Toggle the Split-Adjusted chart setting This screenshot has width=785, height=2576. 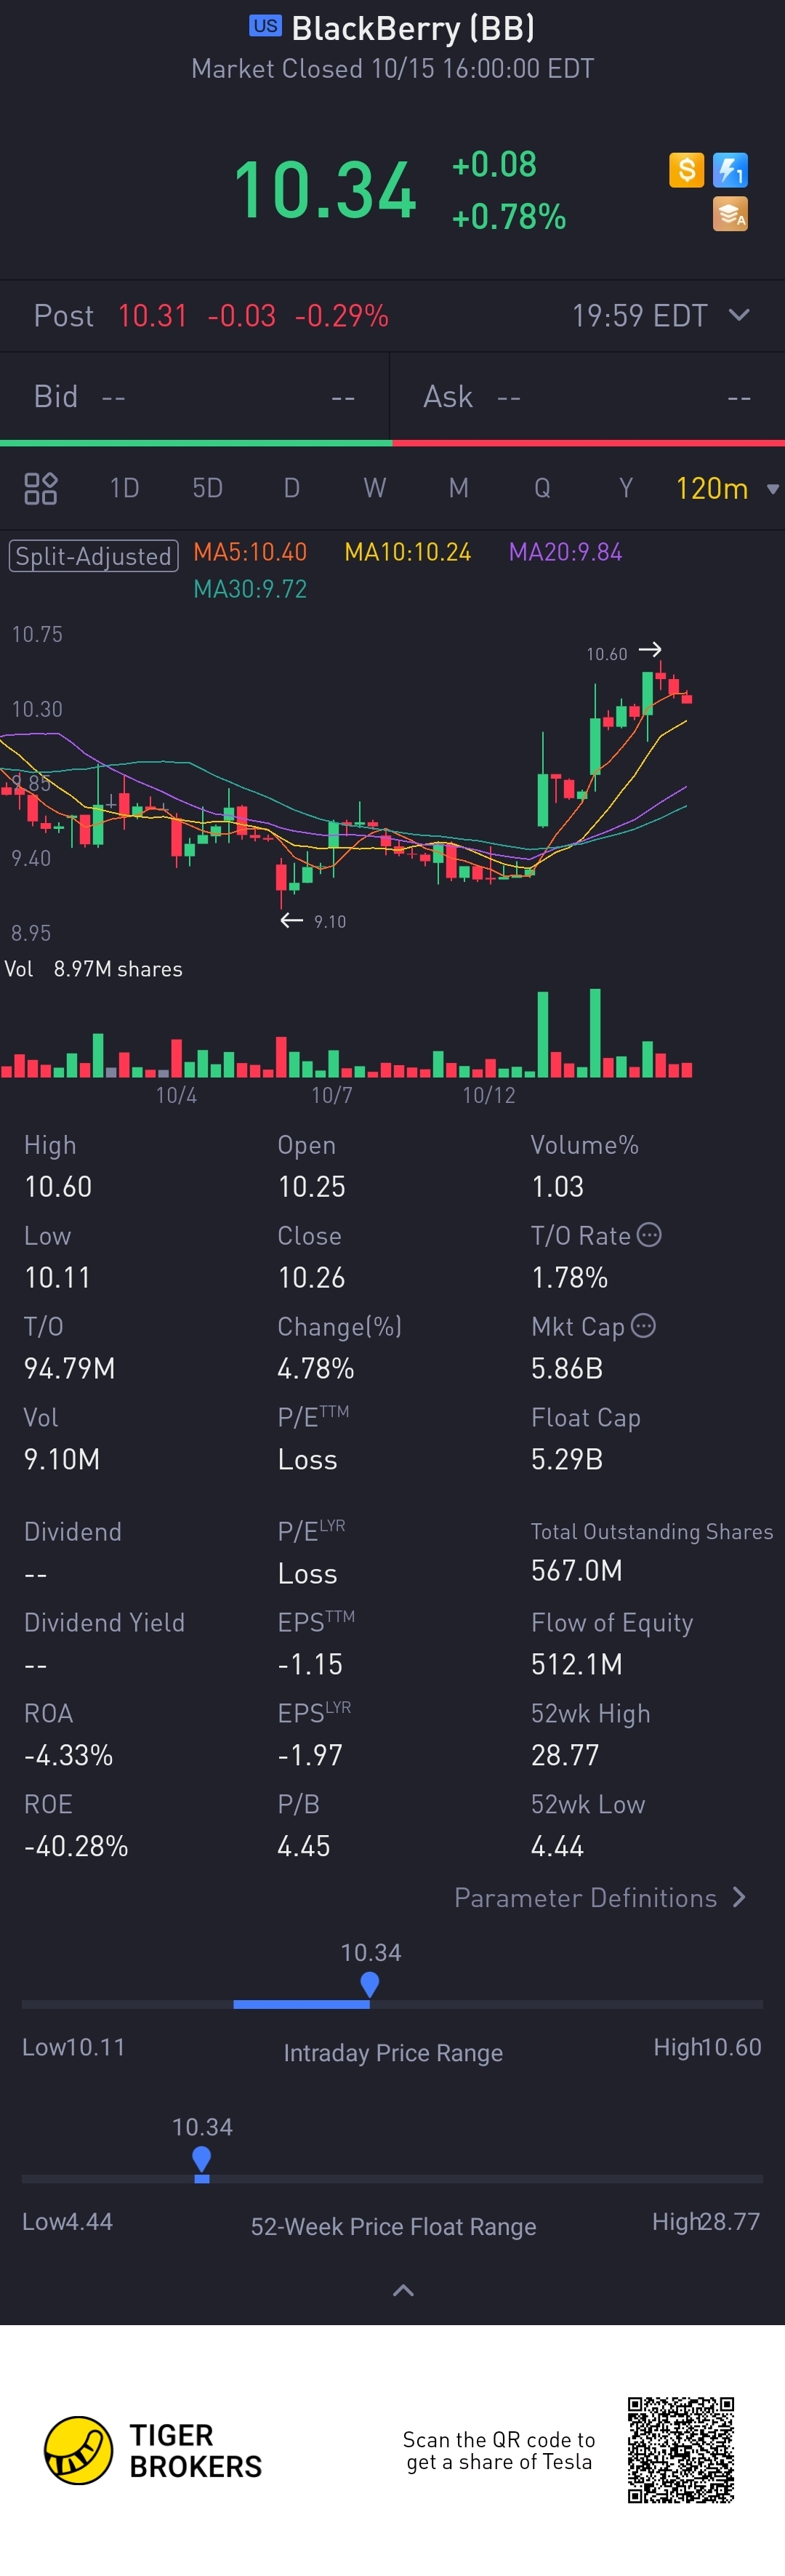(93, 556)
